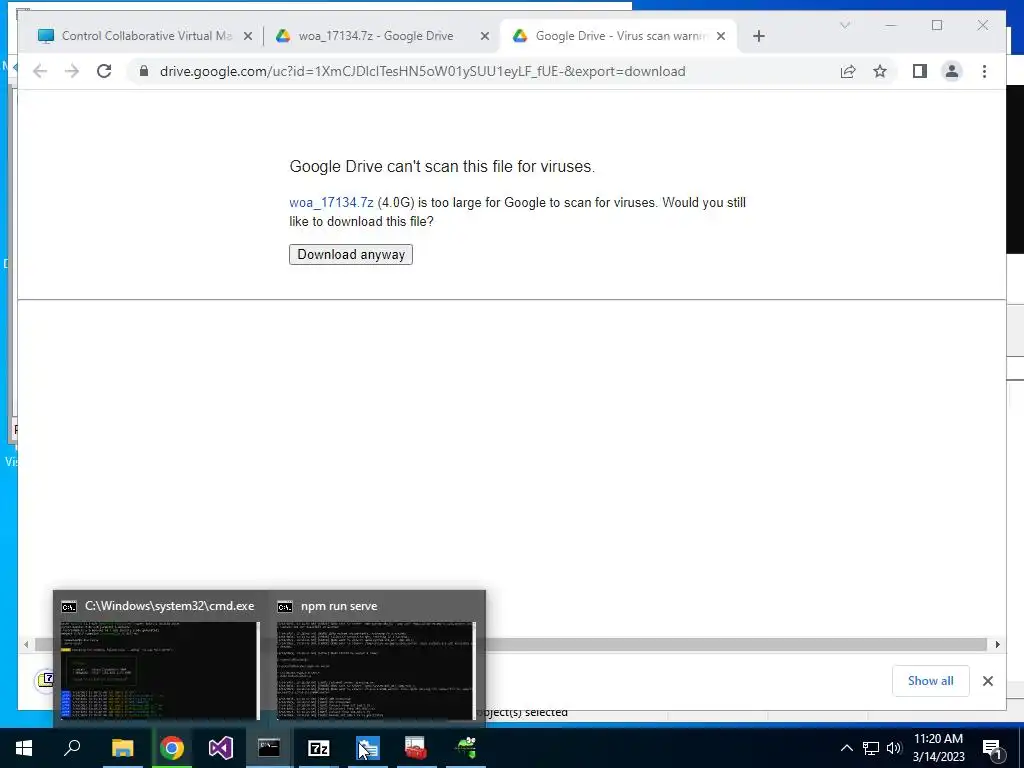Open clock showing 11:20 AM
The width and height of the screenshot is (1024, 768).
coord(938,748)
